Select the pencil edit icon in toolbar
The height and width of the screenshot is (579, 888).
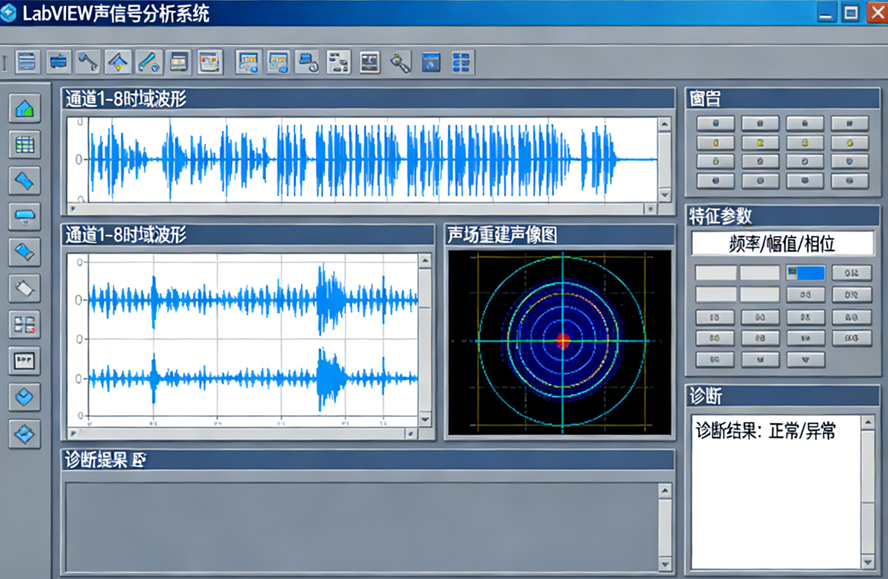pos(149,62)
